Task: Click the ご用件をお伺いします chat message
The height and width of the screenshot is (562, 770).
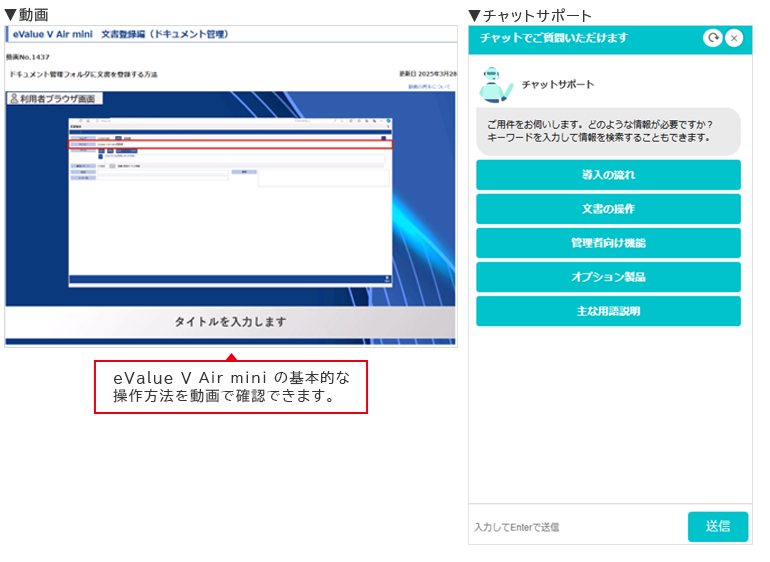Action: [608, 132]
